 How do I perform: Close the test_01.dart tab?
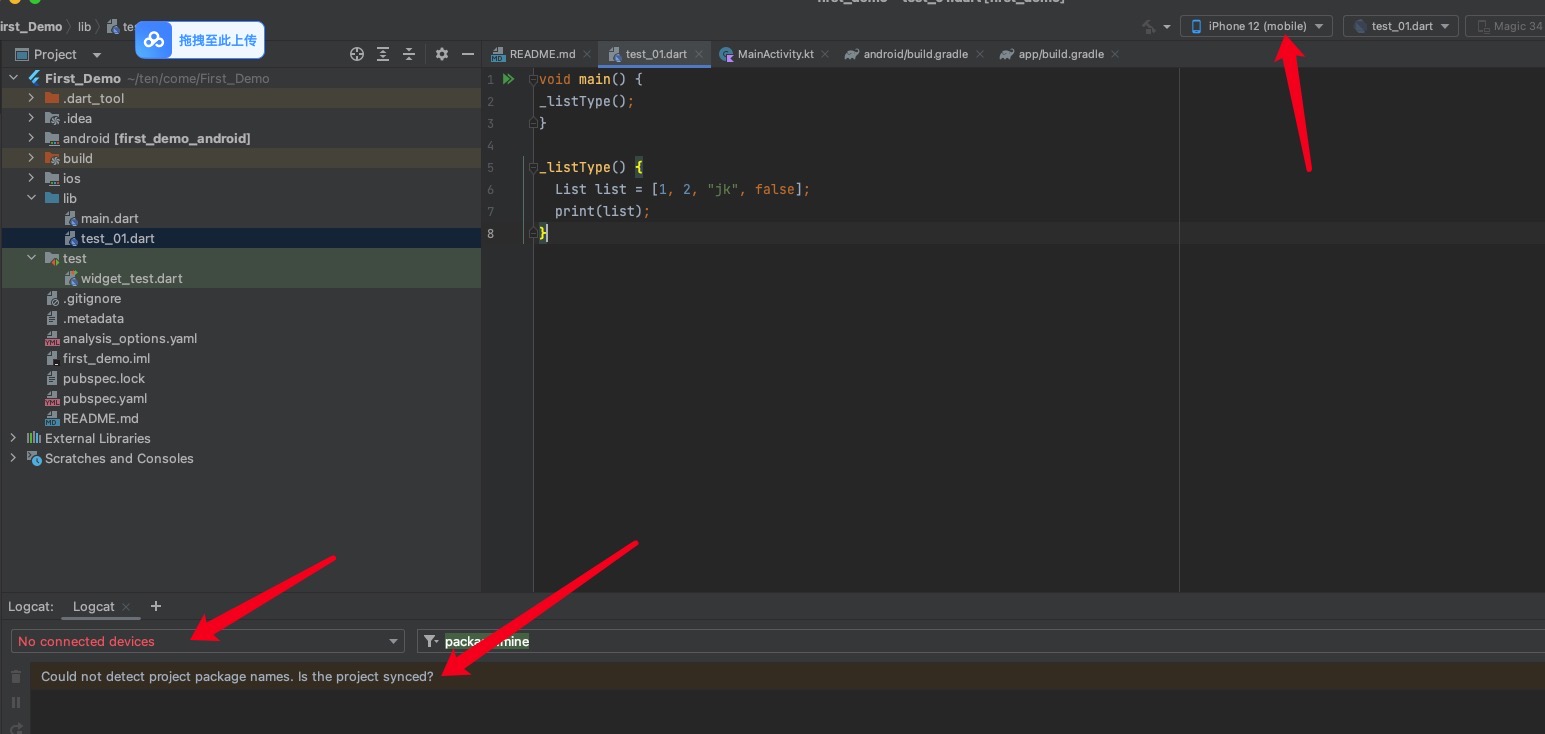click(698, 54)
